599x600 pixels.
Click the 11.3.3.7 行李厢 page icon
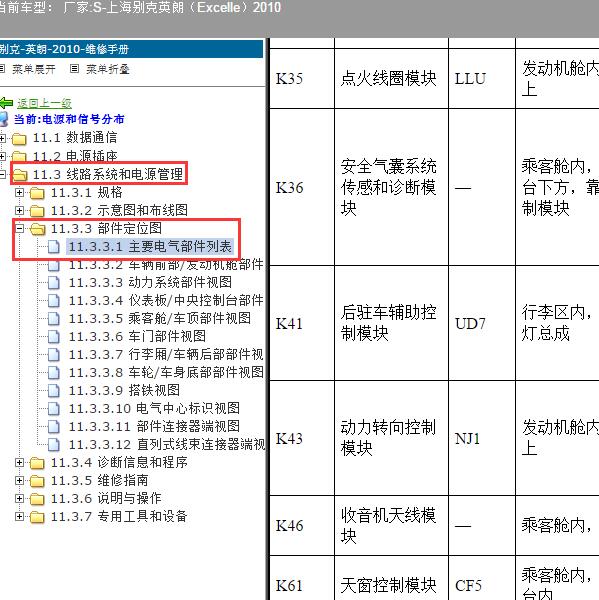[54, 354]
